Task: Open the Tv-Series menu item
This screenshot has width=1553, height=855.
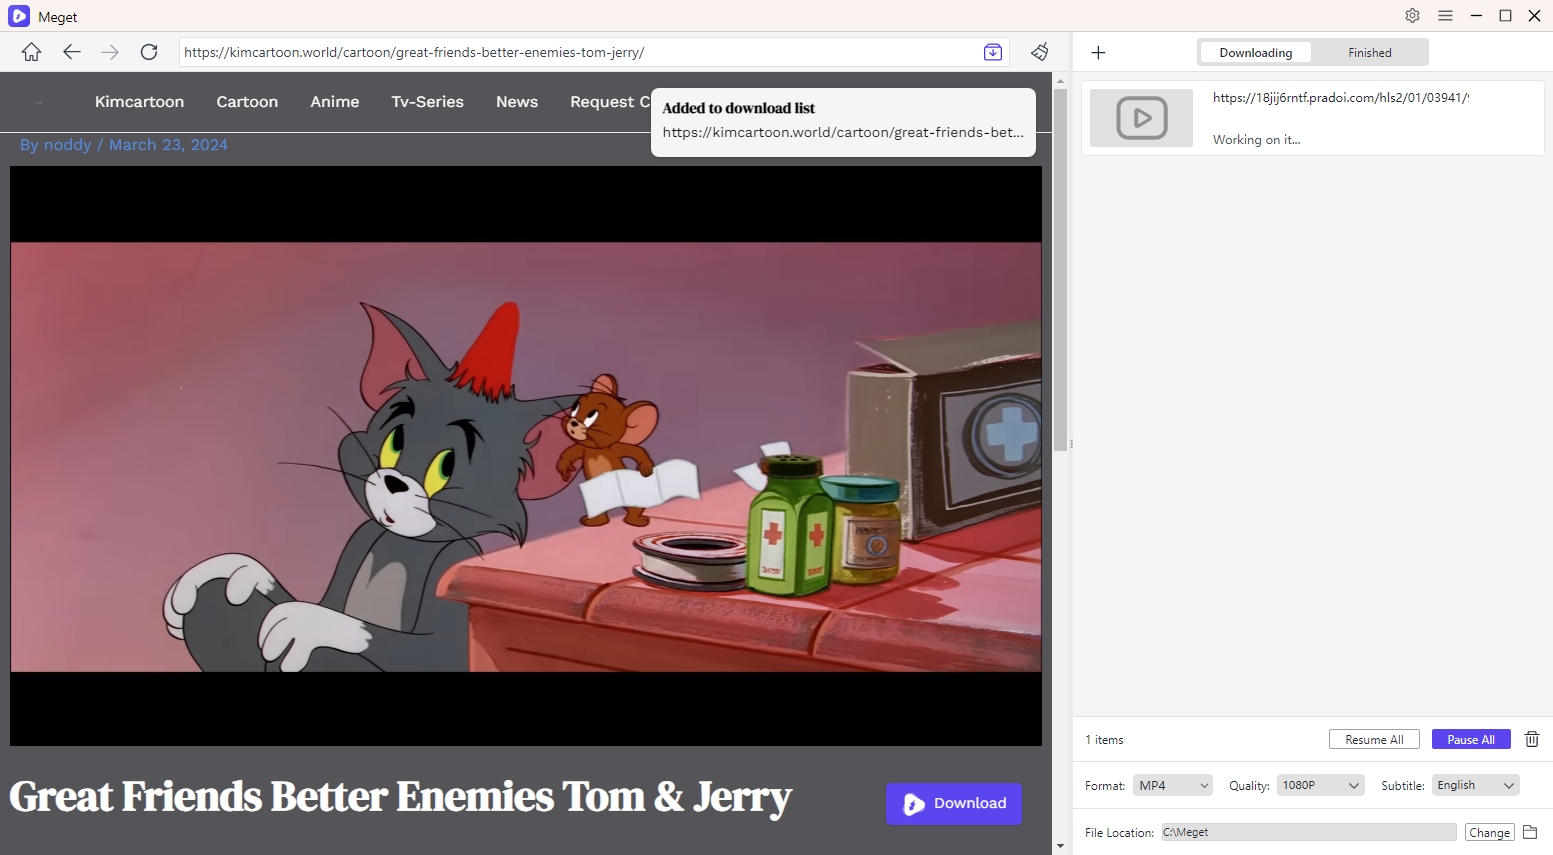Action: click(x=427, y=102)
